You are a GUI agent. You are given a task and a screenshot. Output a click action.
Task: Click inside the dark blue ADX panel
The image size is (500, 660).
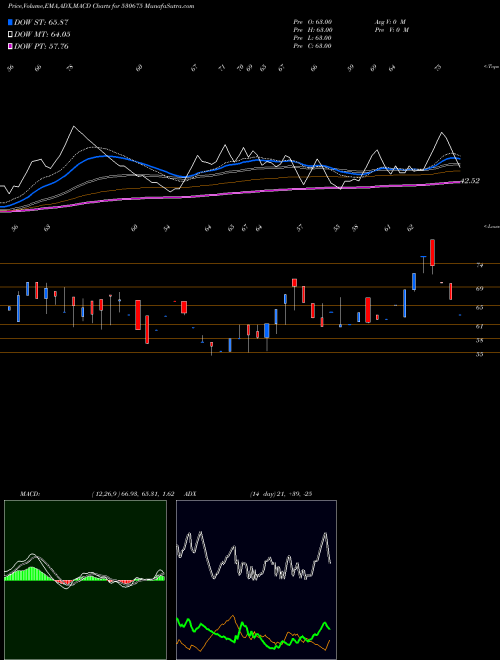click(256, 580)
